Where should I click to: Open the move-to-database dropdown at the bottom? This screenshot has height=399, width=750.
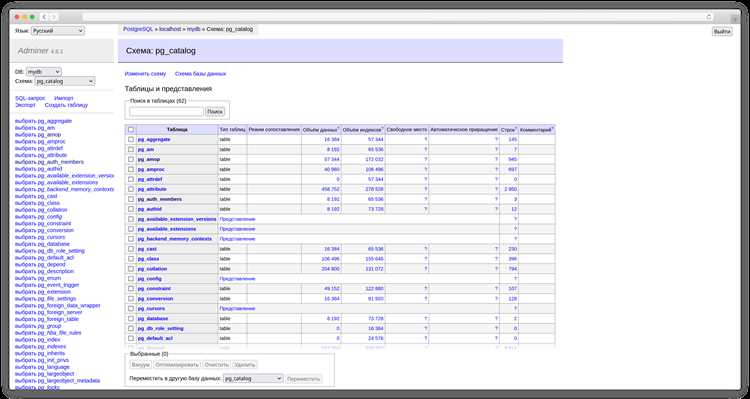254,378
